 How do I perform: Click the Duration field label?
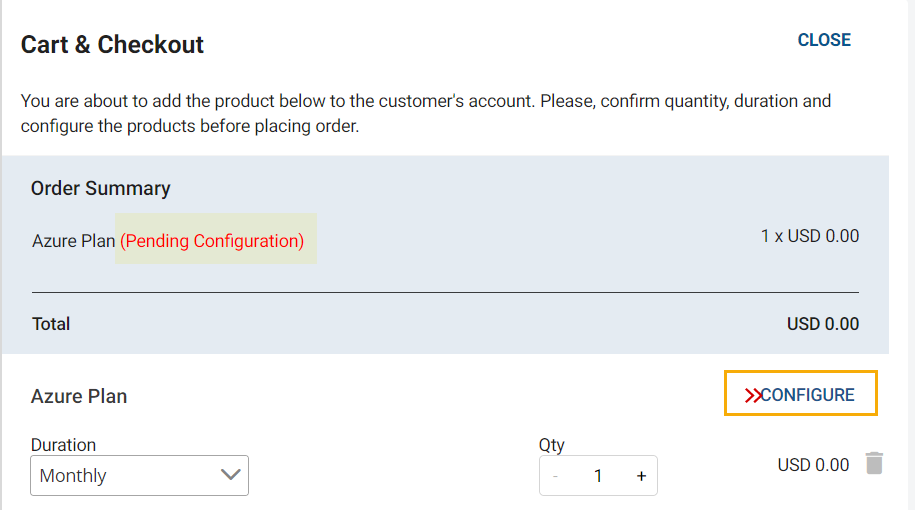pos(63,445)
